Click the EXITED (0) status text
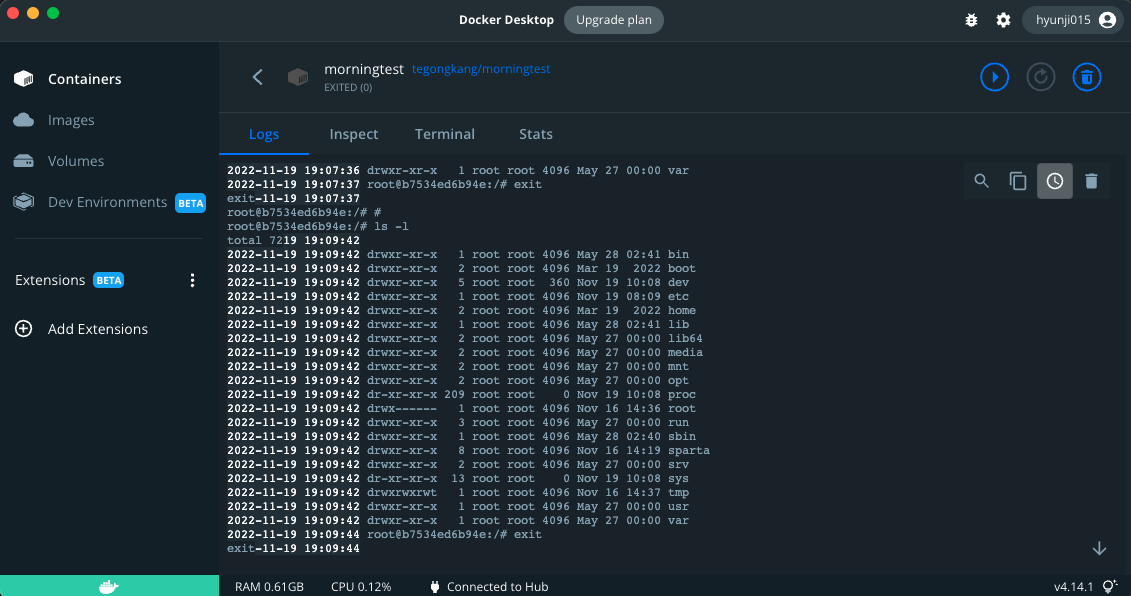This screenshot has height=596, width=1131. coord(348,87)
